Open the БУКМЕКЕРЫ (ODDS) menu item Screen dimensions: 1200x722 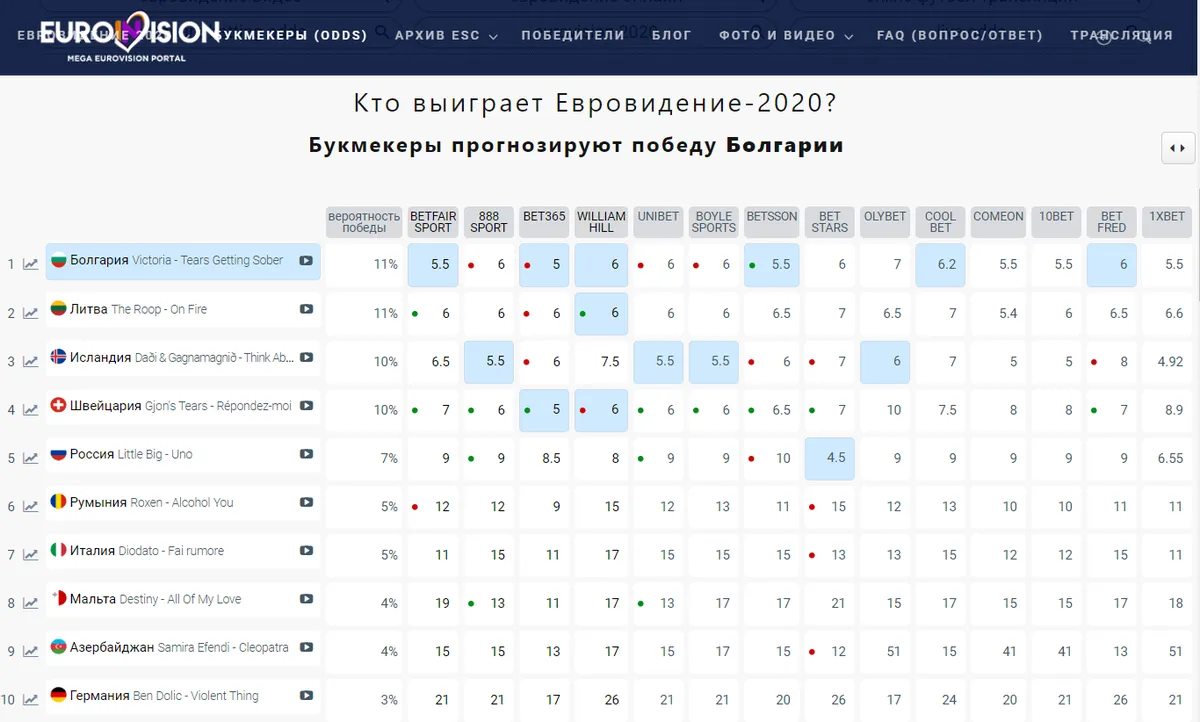coord(292,35)
